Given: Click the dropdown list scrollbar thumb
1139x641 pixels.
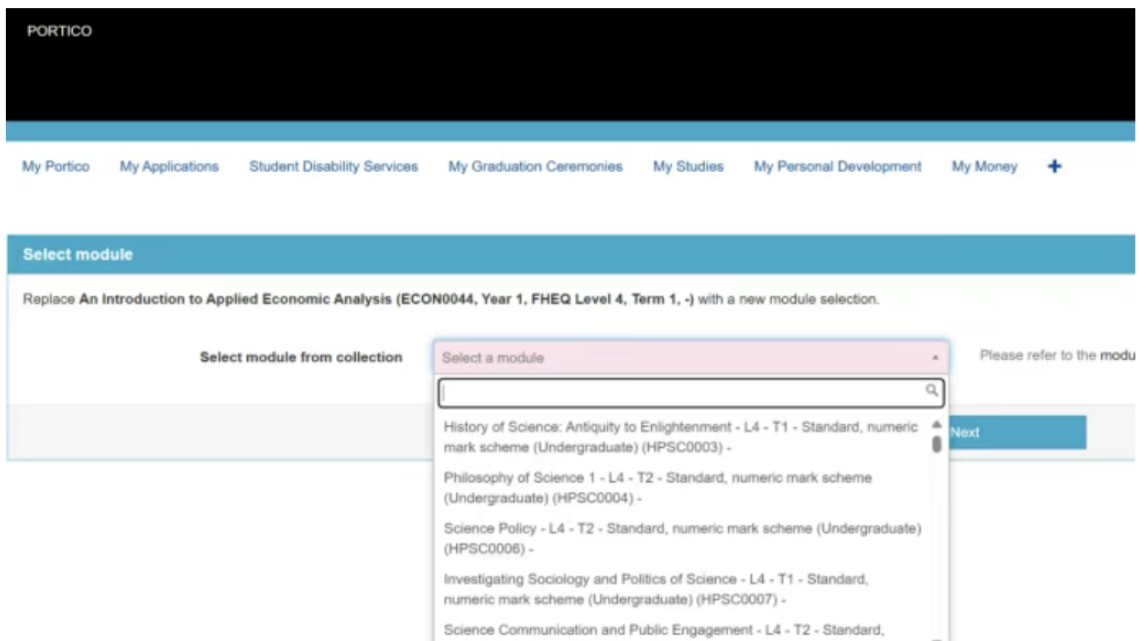Looking at the screenshot, I should 937,444.
